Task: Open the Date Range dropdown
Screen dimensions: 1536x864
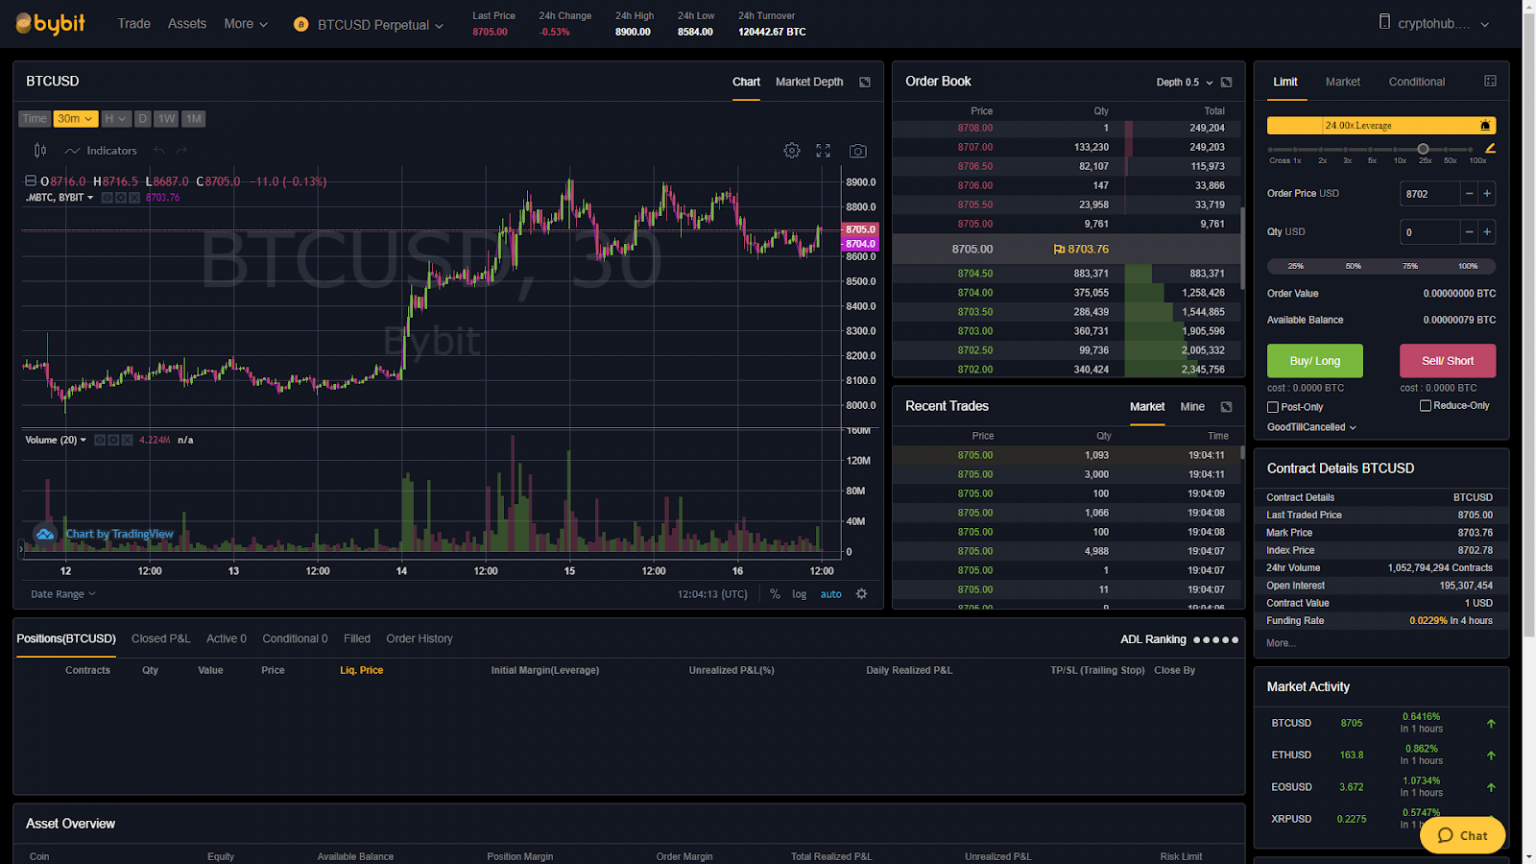Action: click(x=63, y=594)
